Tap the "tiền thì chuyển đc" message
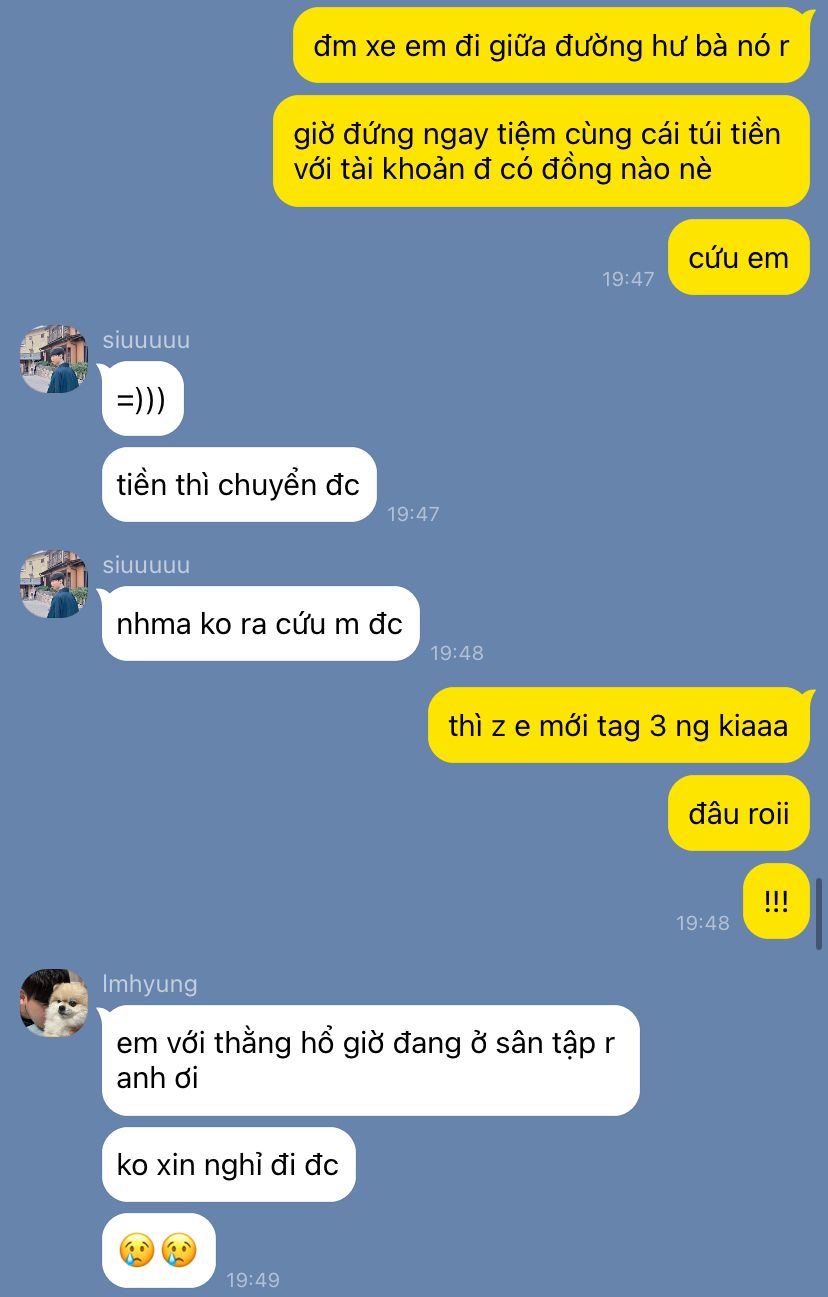This screenshot has width=828, height=1297. coord(238,485)
